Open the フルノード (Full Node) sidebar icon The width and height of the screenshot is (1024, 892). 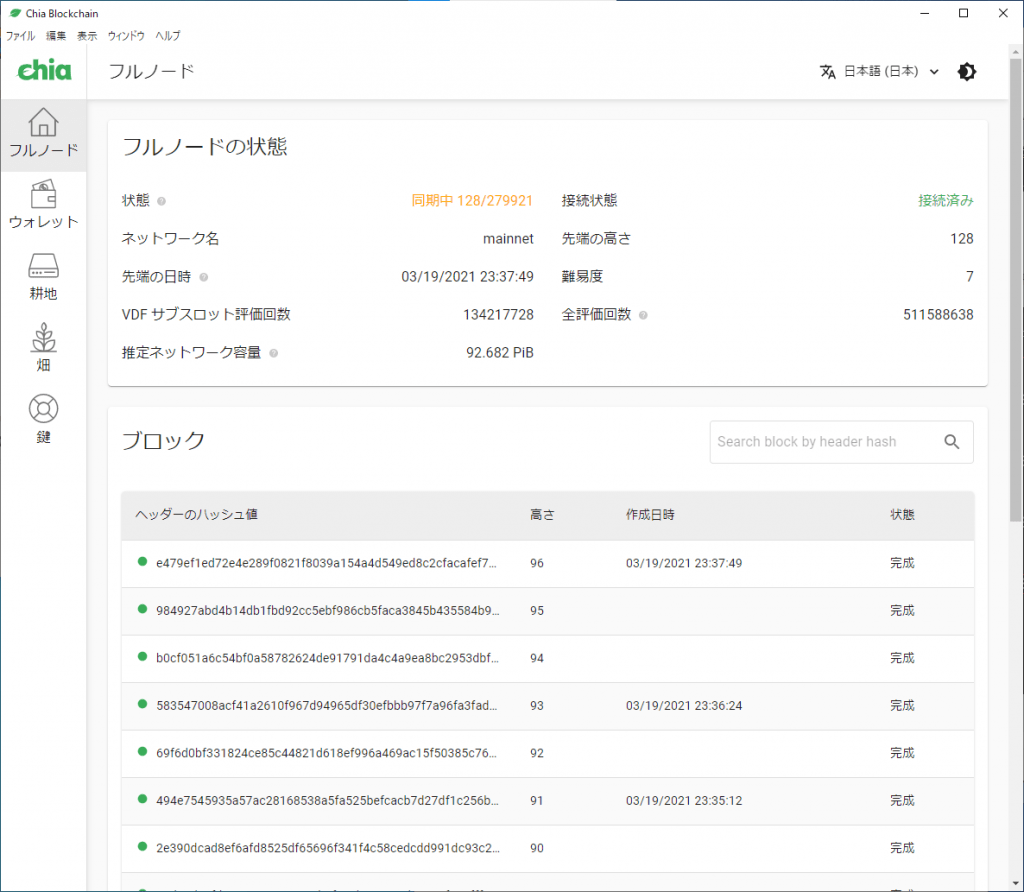tap(43, 123)
